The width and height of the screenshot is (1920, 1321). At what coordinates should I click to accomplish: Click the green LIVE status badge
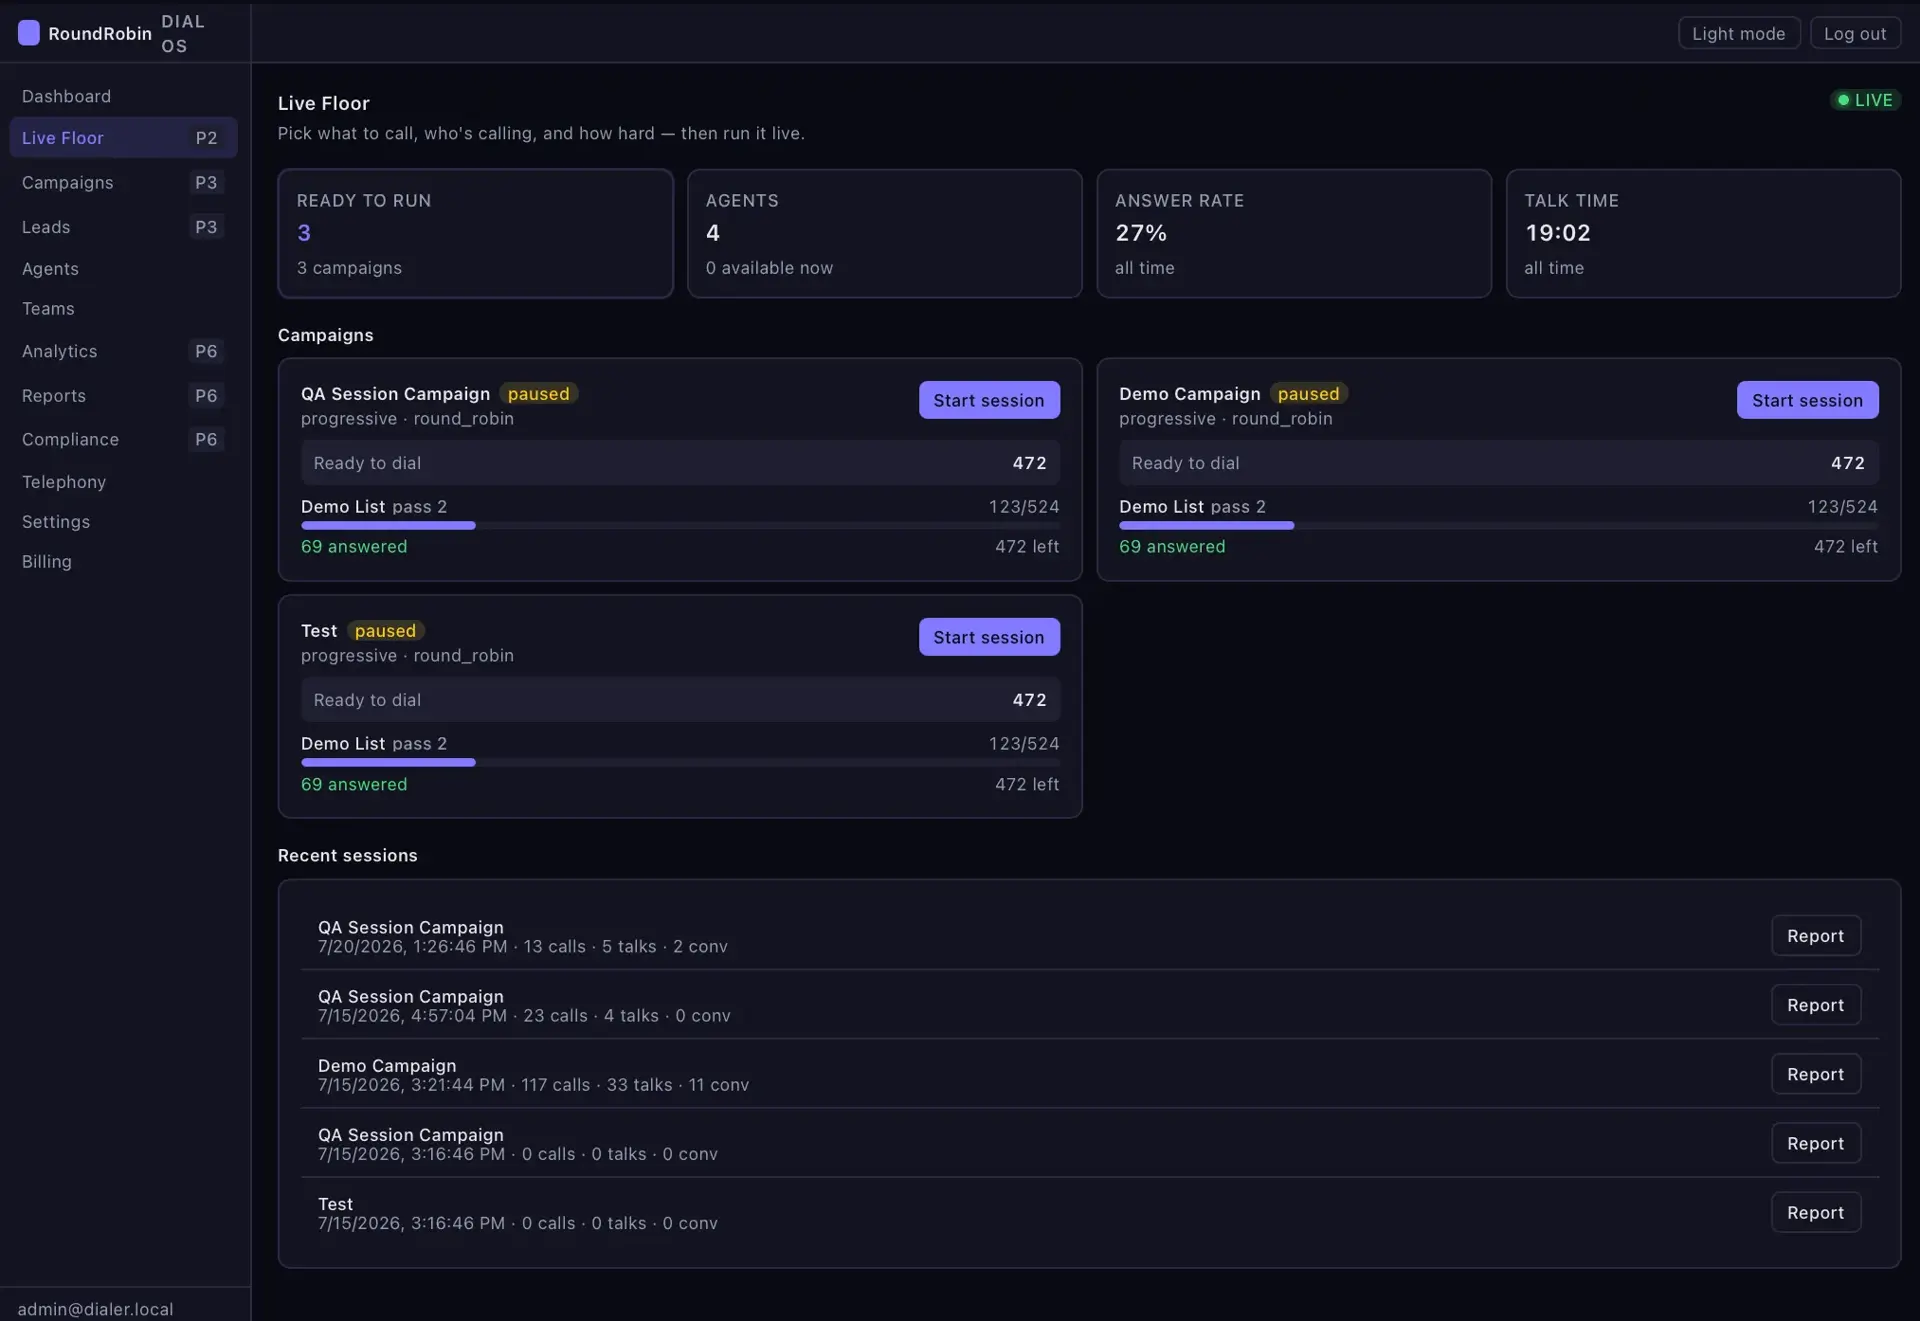[x=1865, y=100]
